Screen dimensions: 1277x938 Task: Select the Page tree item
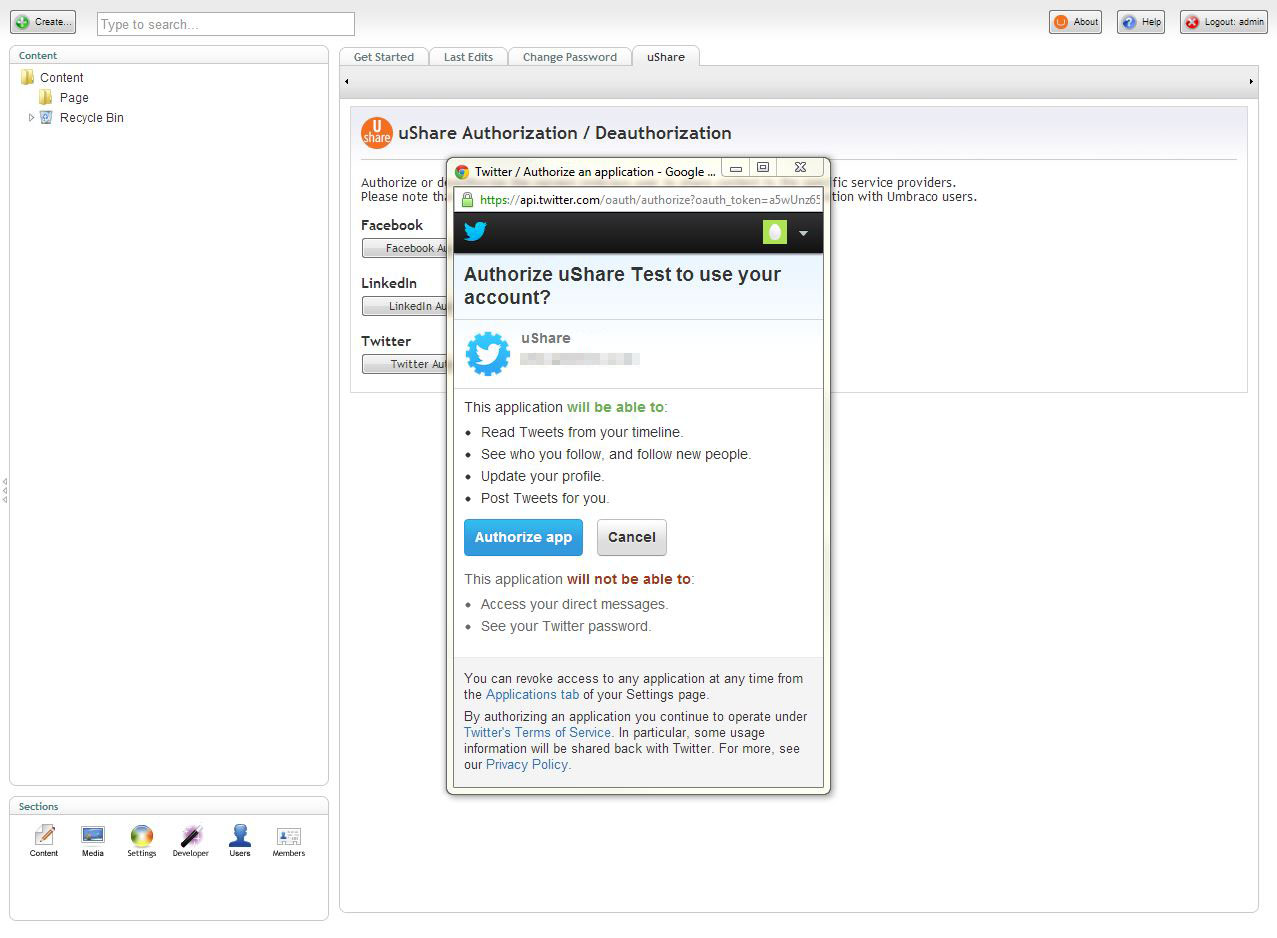click(x=74, y=97)
